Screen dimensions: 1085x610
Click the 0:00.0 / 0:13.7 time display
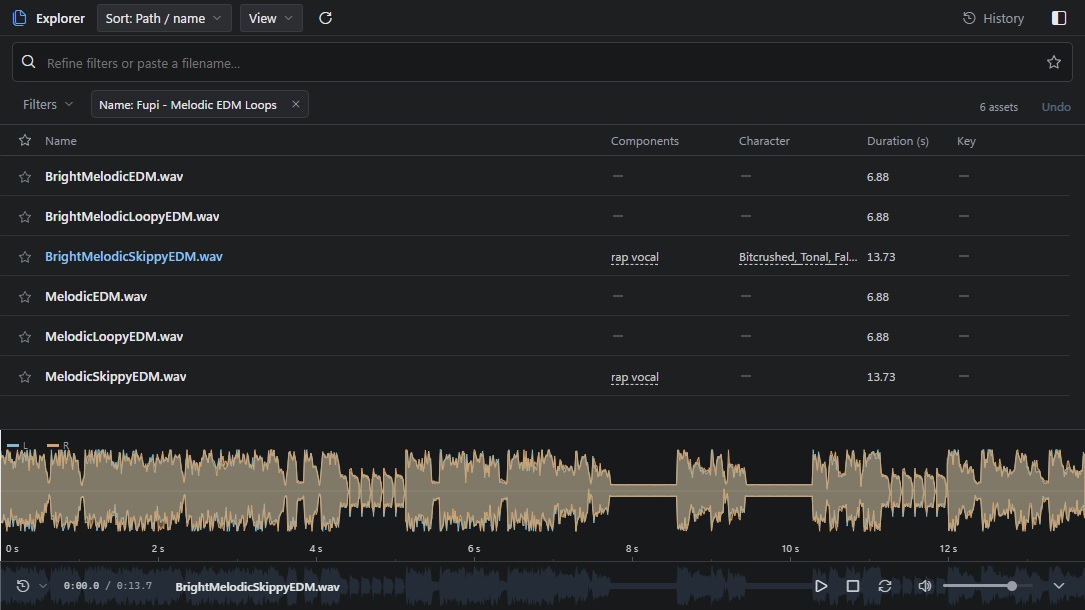107,586
